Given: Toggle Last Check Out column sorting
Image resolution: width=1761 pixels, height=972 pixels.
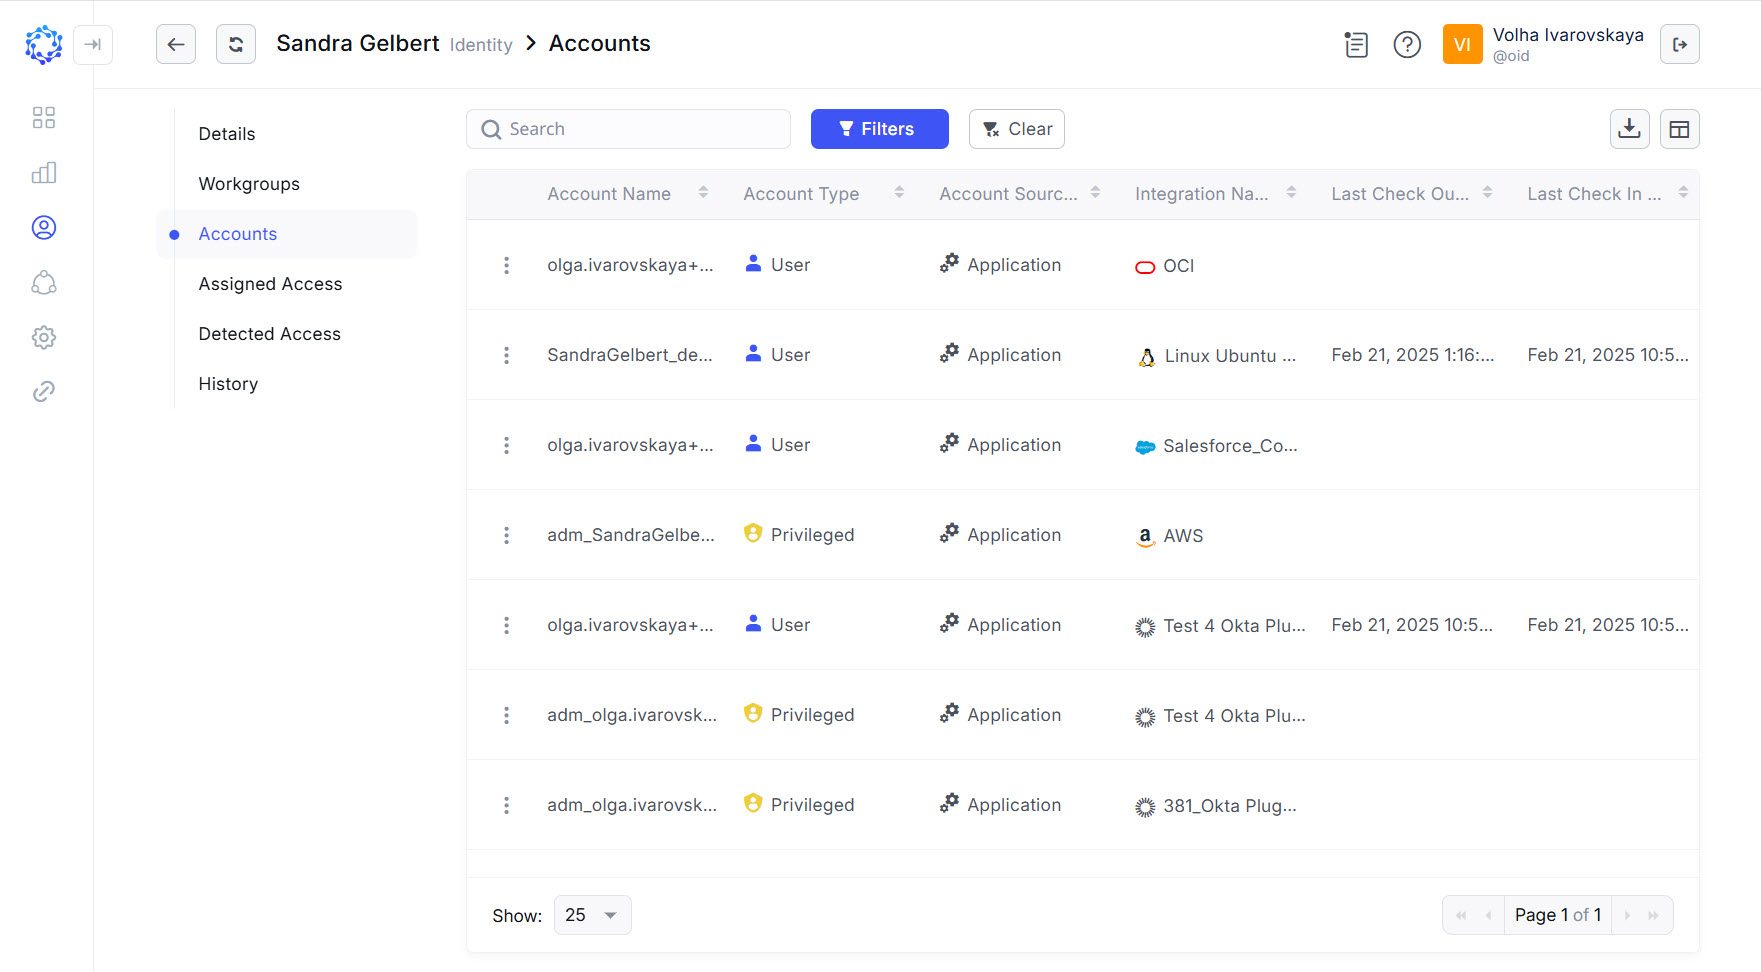Looking at the screenshot, I should click(x=1488, y=193).
